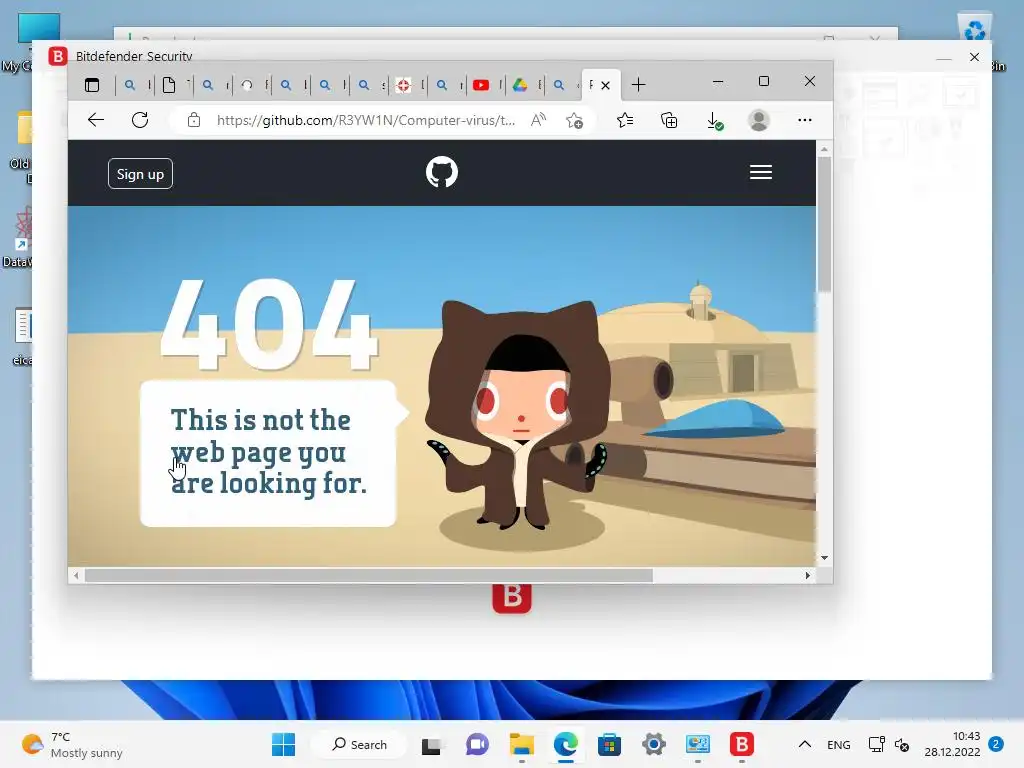Screen dimensions: 1024x768
Task: Click the Bitdefender taskbar icon
Action: tap(742, 744)
